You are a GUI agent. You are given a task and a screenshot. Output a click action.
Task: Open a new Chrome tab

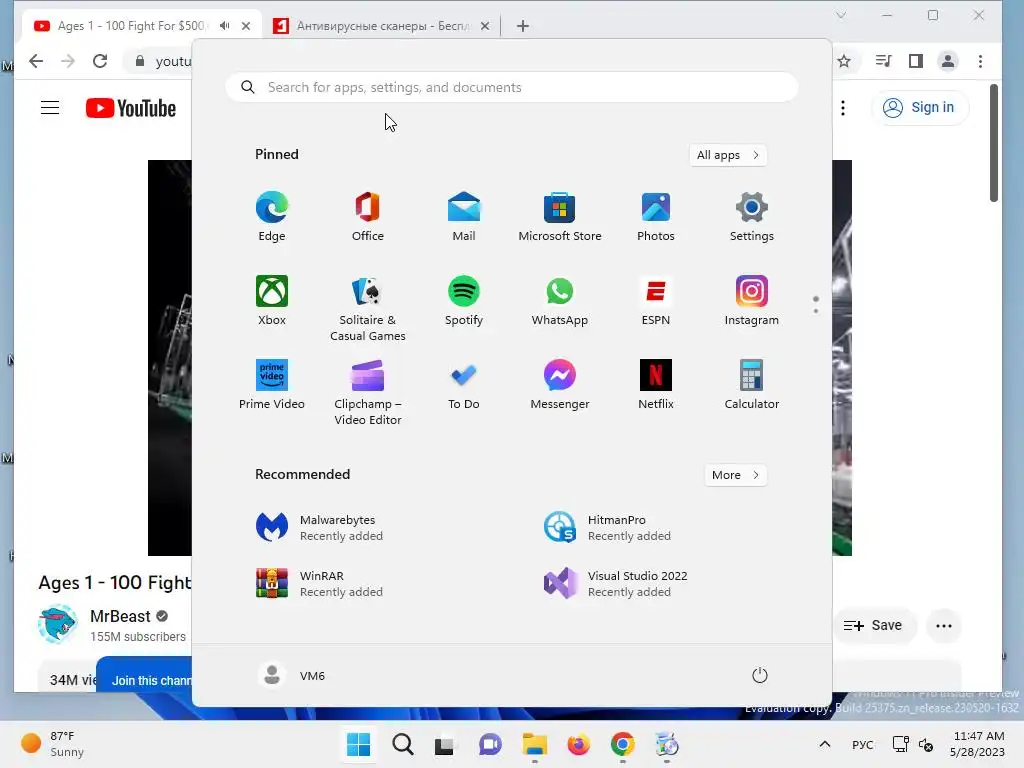click(x=522, y=26)
